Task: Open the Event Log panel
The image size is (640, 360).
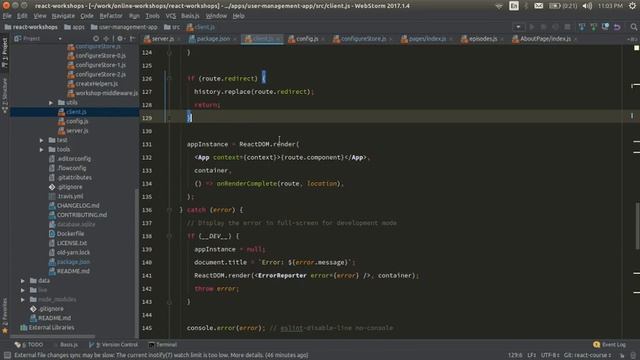Action: point(609,345)
